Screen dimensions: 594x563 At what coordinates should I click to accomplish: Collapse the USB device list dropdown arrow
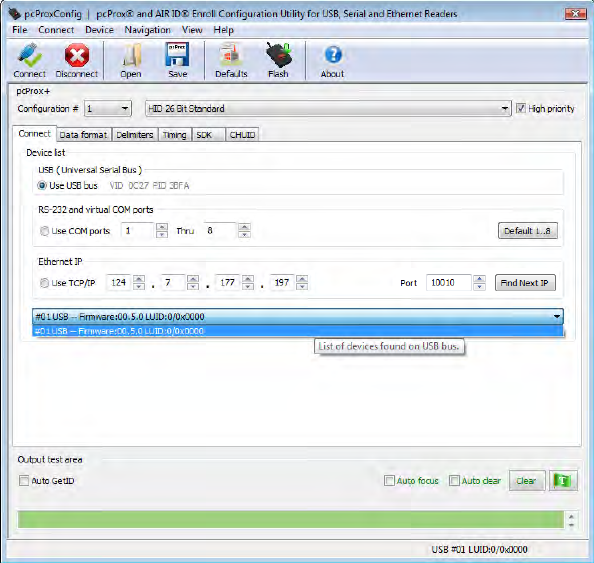pos(557,316)
